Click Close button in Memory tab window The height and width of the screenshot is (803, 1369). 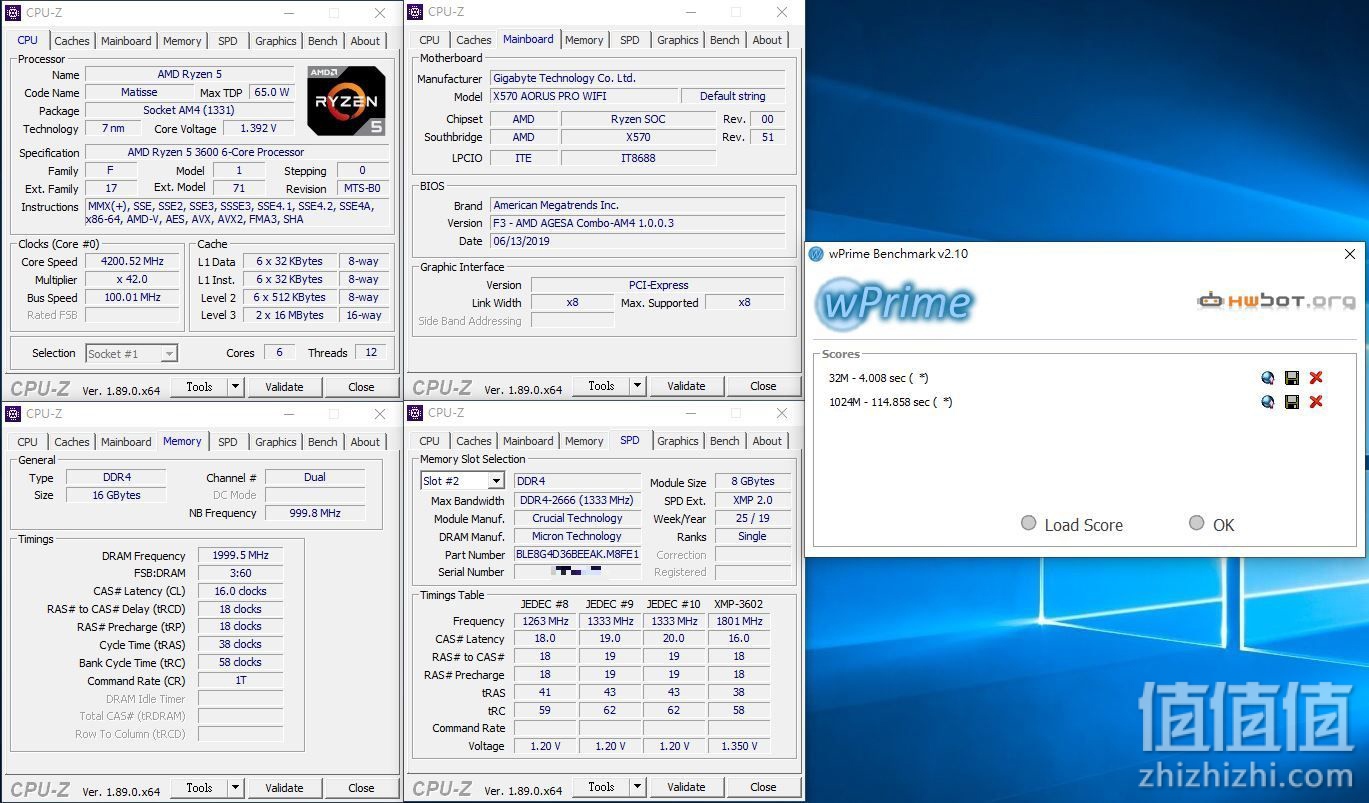pyautogui.click(x=361, y=788)
